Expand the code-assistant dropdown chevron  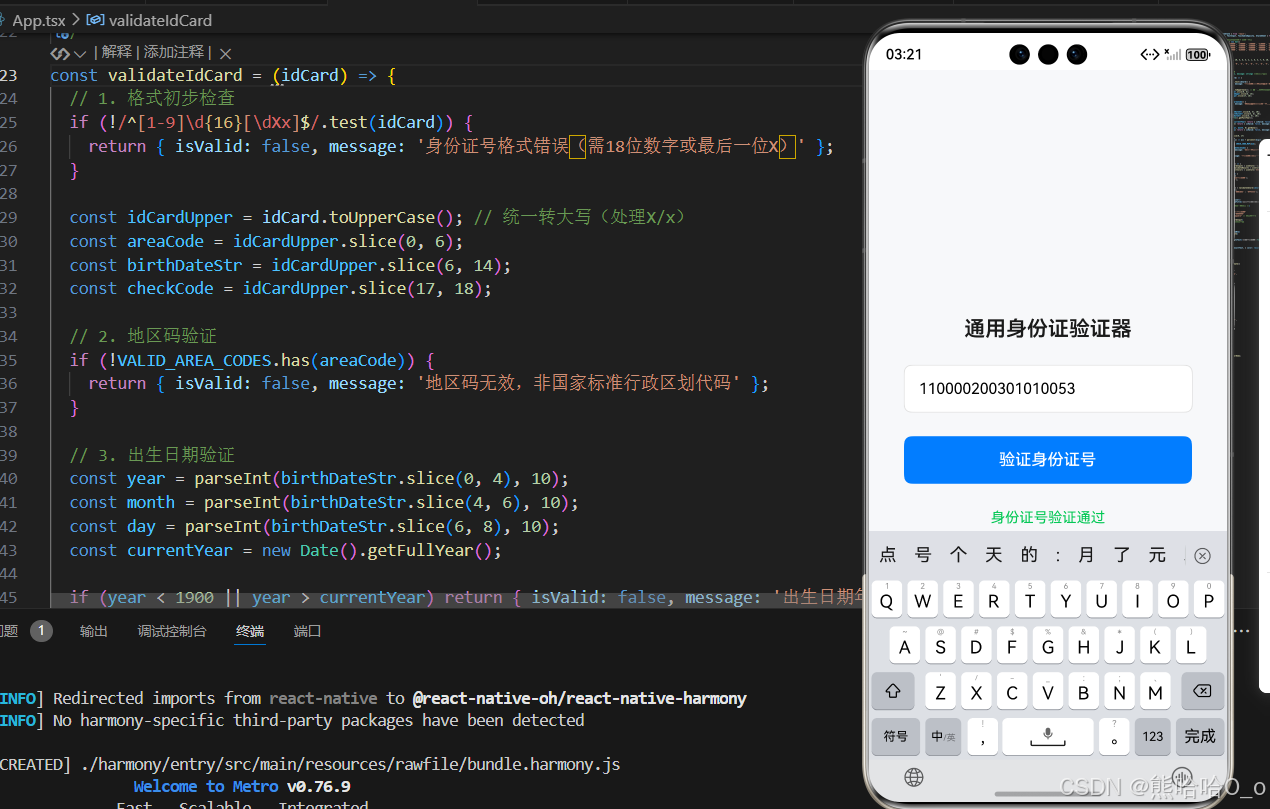click(80, 54)
